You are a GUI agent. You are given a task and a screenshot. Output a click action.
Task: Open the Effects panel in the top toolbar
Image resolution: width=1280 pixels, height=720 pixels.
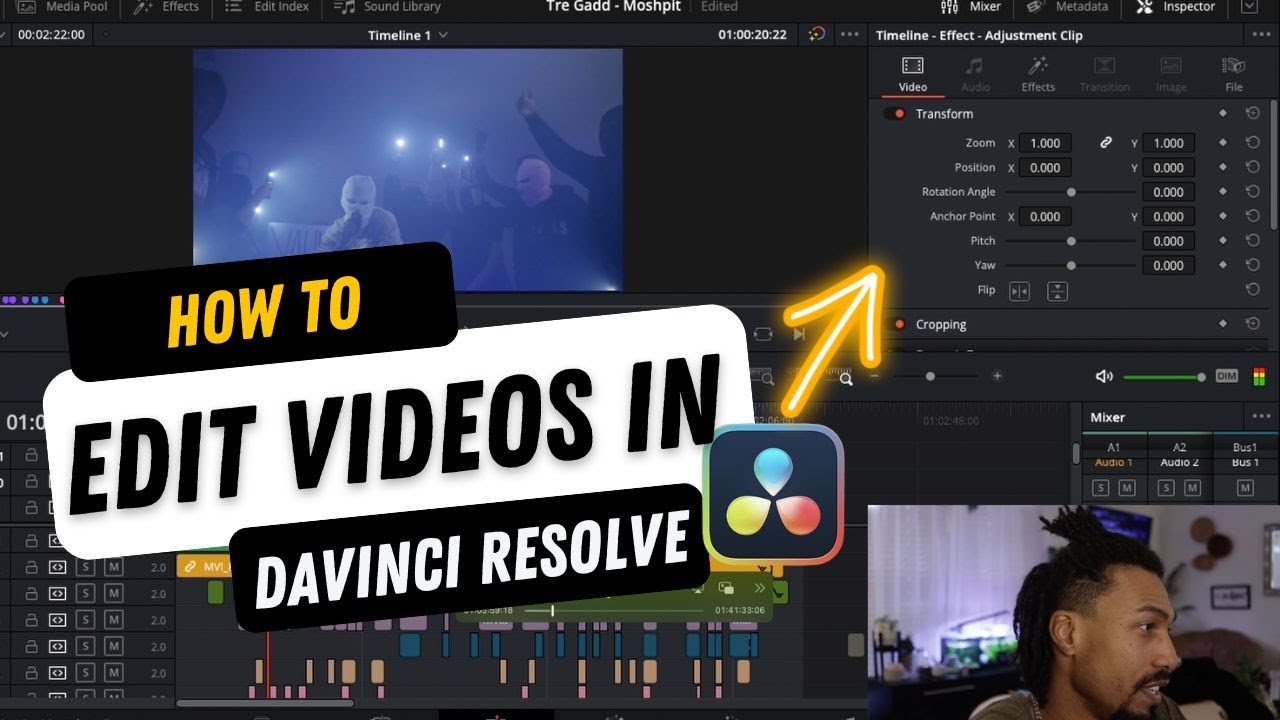coord(167,6)
